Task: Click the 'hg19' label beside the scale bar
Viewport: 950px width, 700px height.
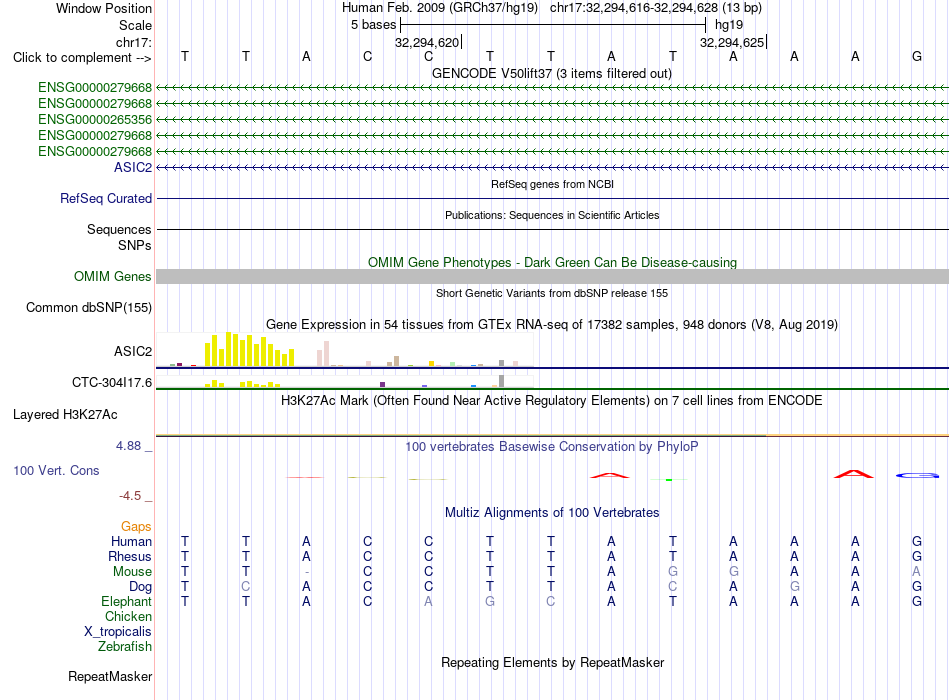Action: (729, 25)
